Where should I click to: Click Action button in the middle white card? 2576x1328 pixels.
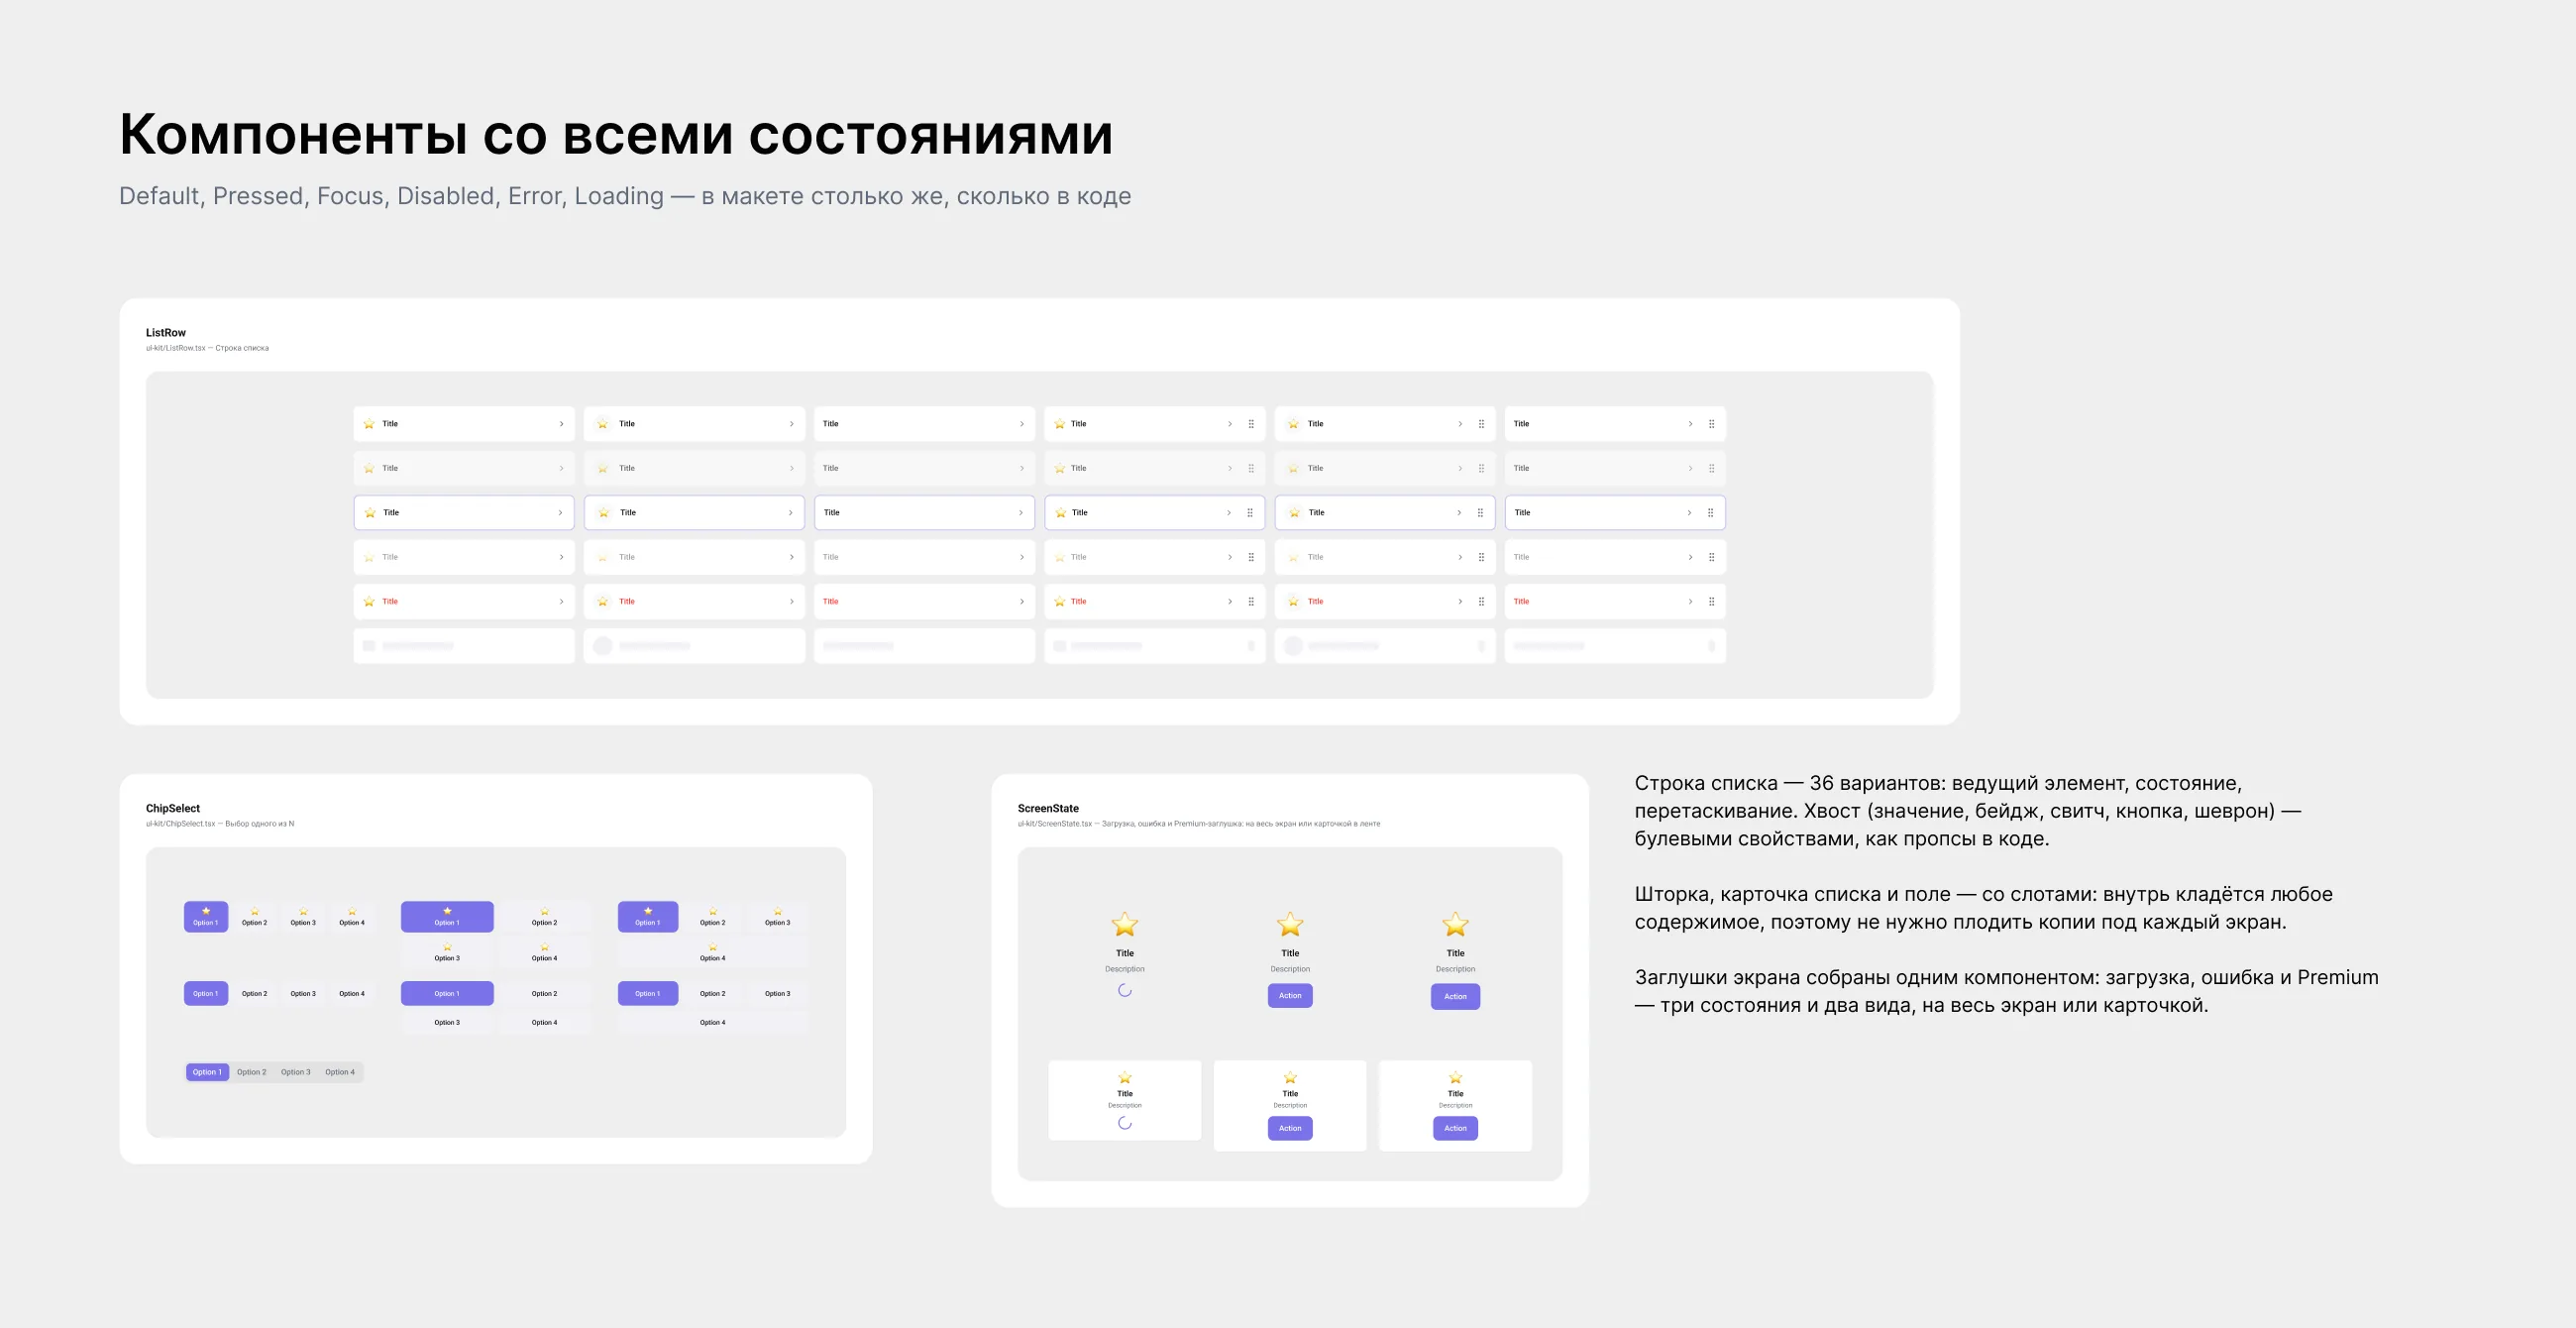(x=1290, y=1129)
